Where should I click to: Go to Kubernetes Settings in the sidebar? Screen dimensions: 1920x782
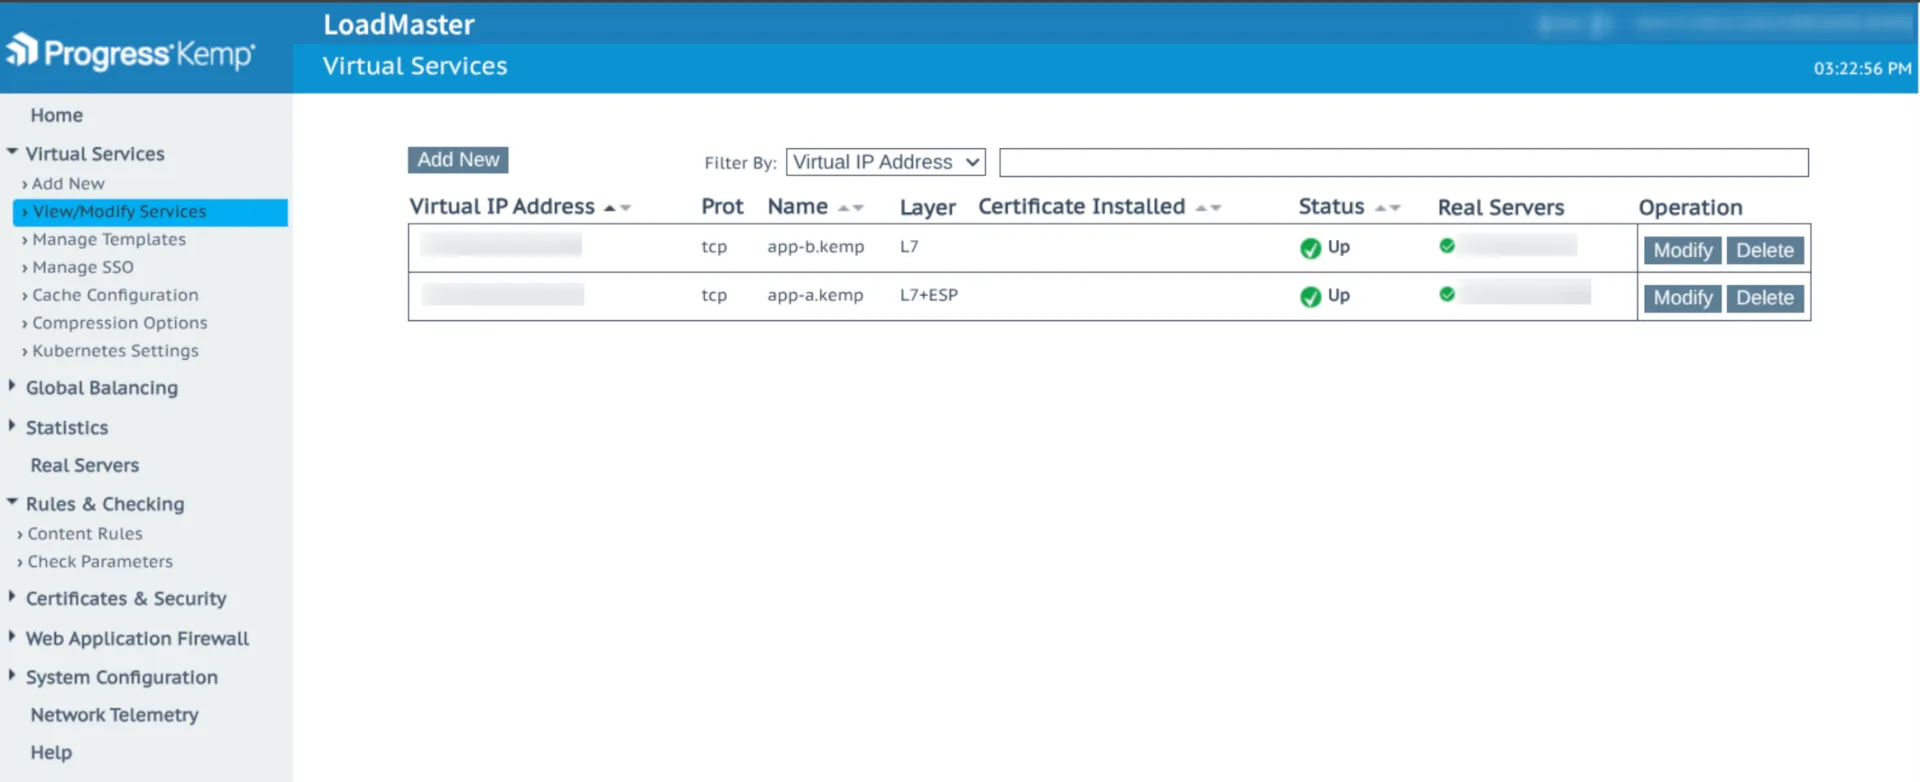point(115,351)
